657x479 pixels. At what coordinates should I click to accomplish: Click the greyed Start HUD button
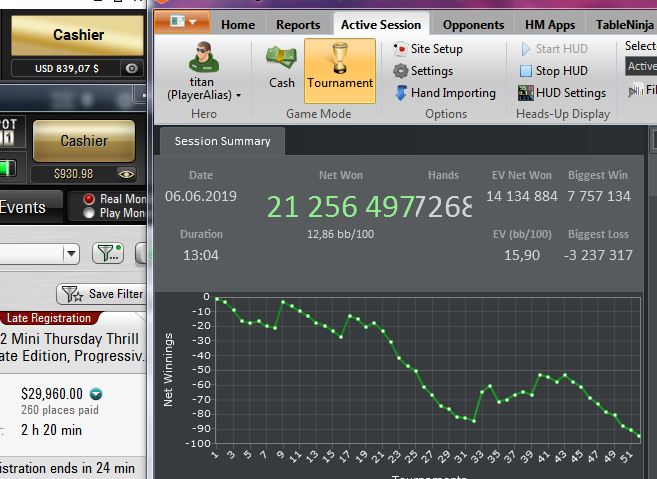pyautogui.click(x=554, y=49)
